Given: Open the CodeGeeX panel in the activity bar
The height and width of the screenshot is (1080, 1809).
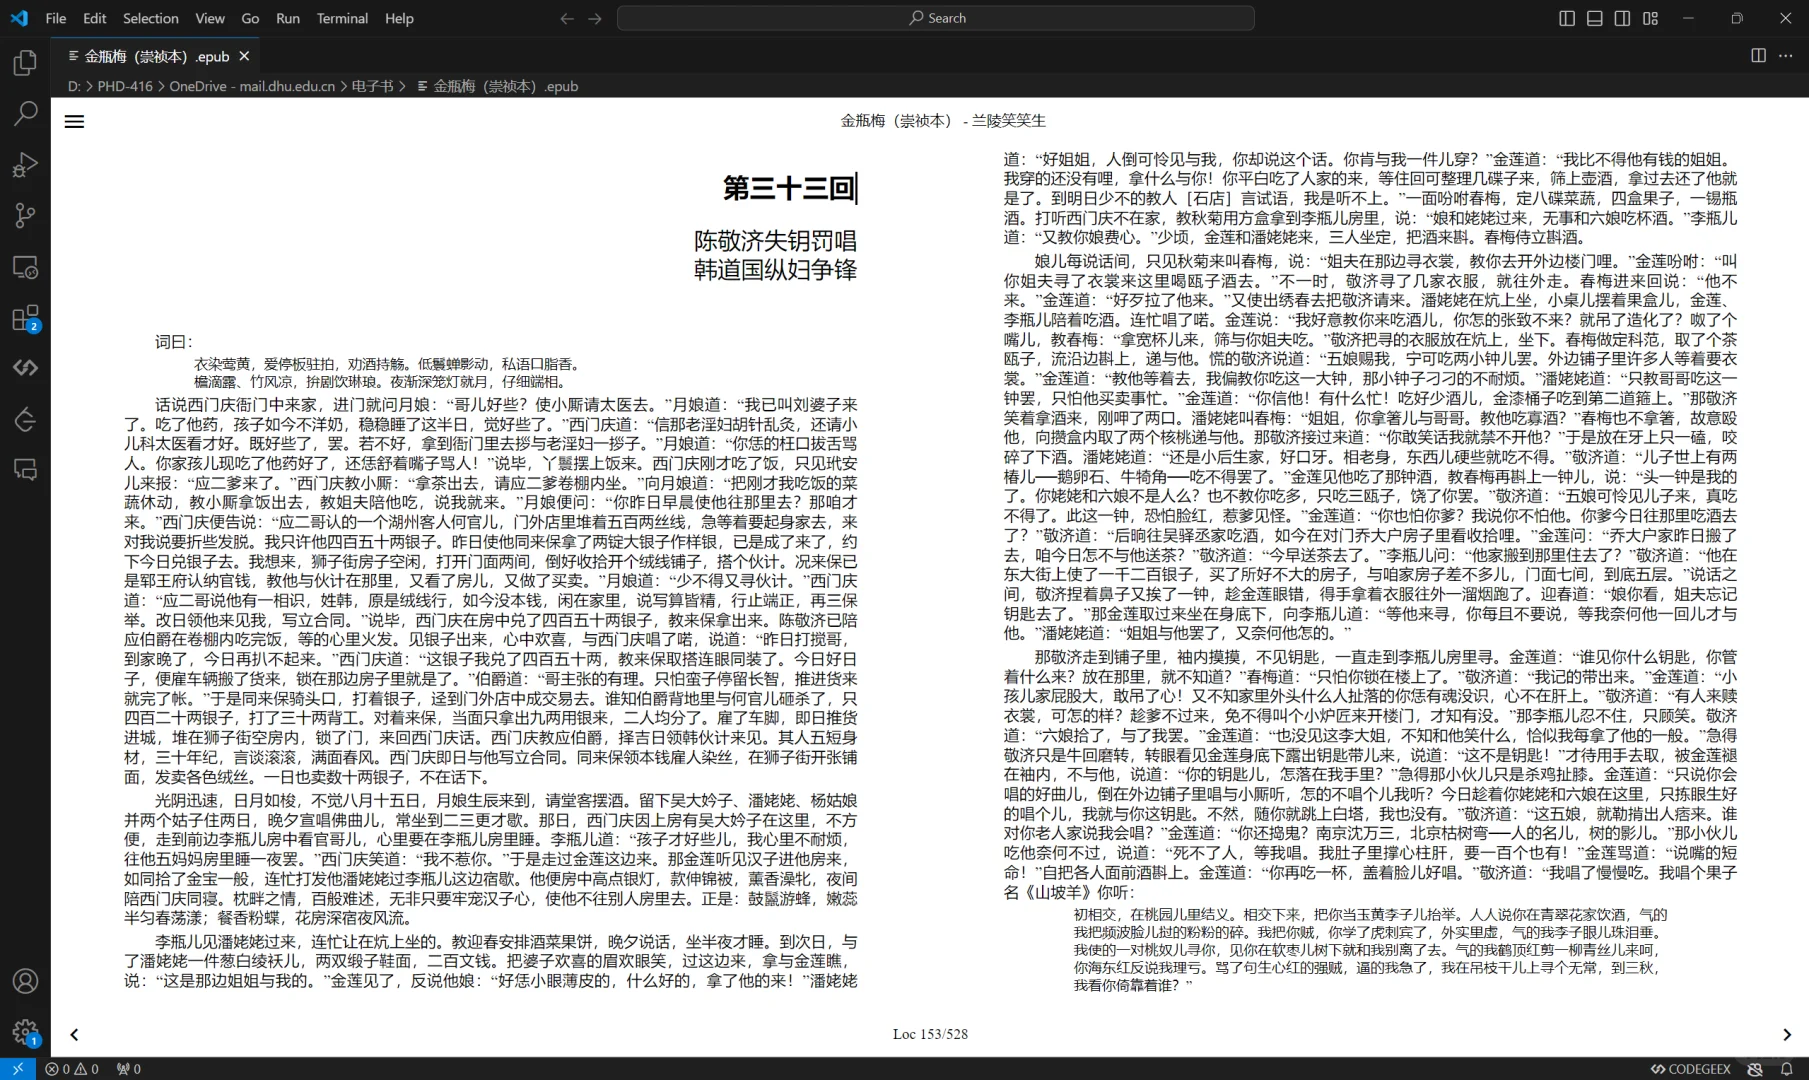Looking at the screenshot, I should pos(25,368).
